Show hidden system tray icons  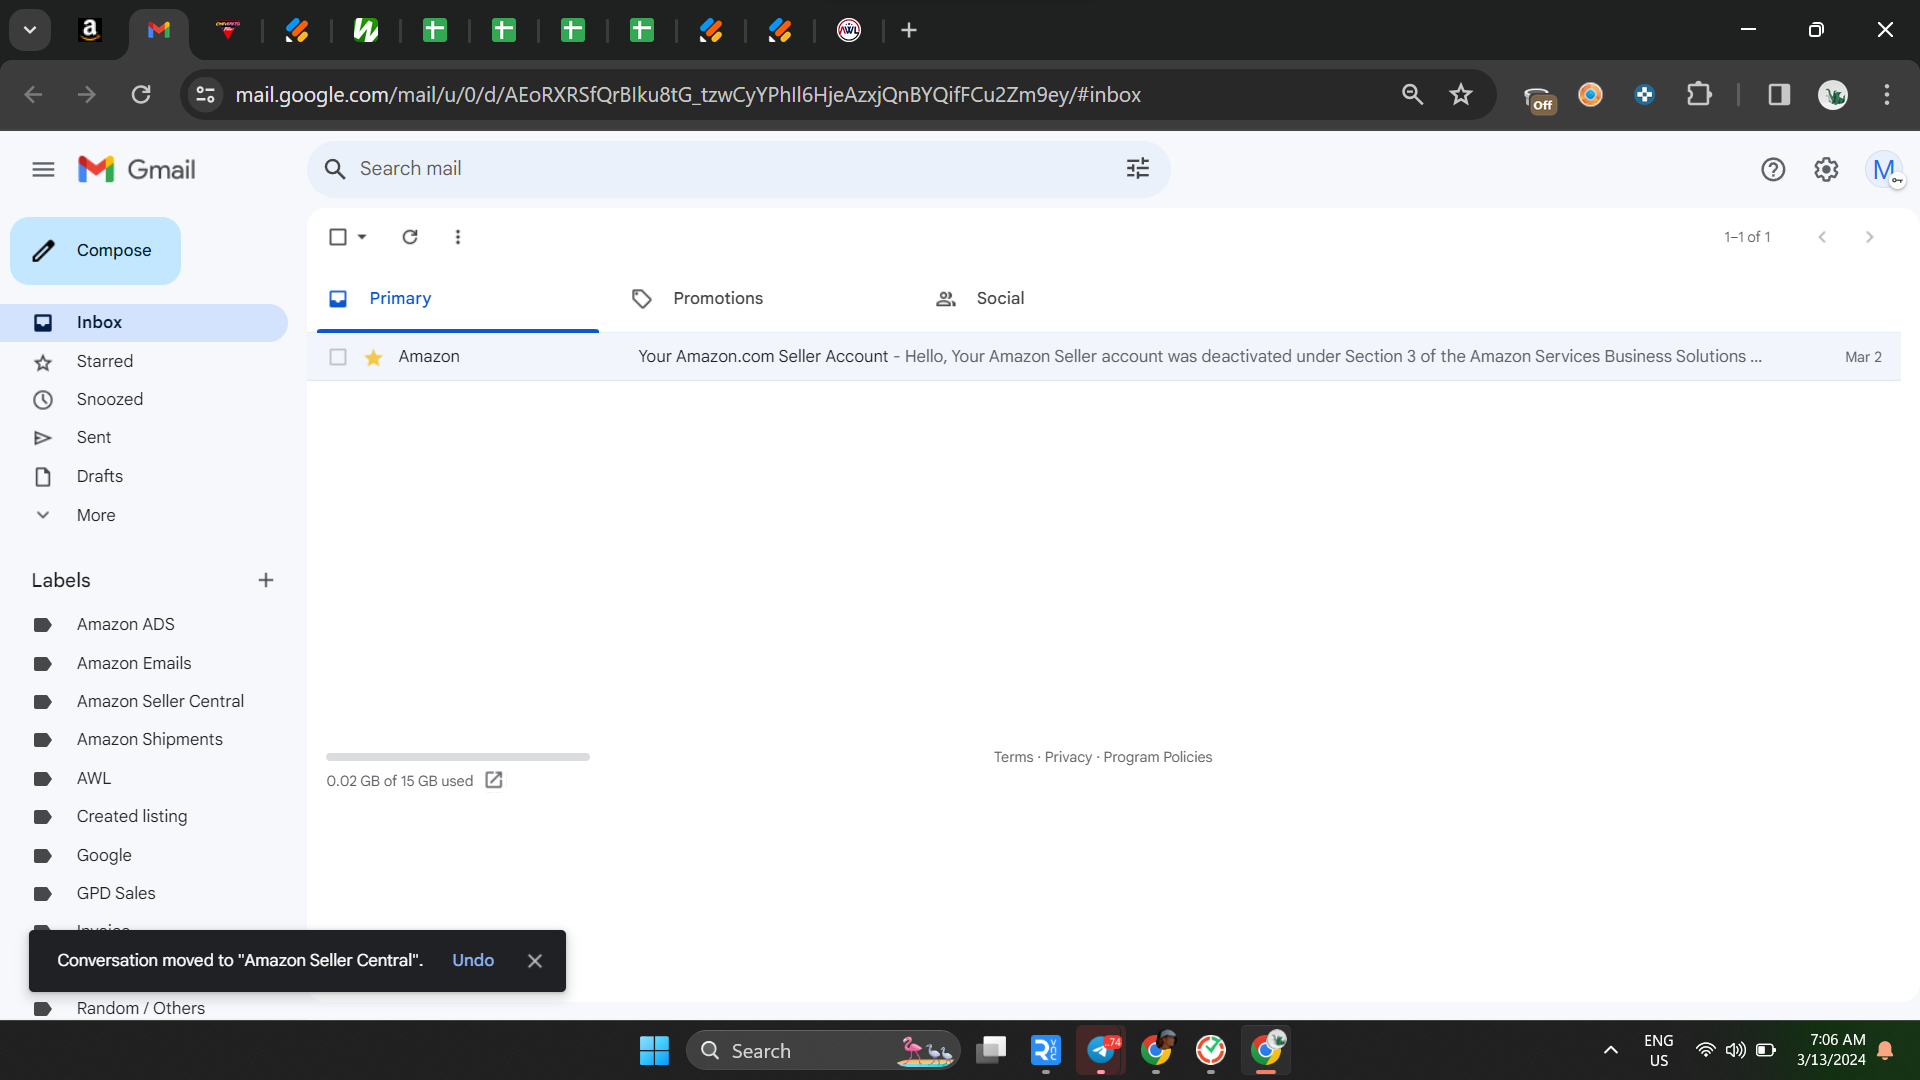[x=1611, y=1051]
